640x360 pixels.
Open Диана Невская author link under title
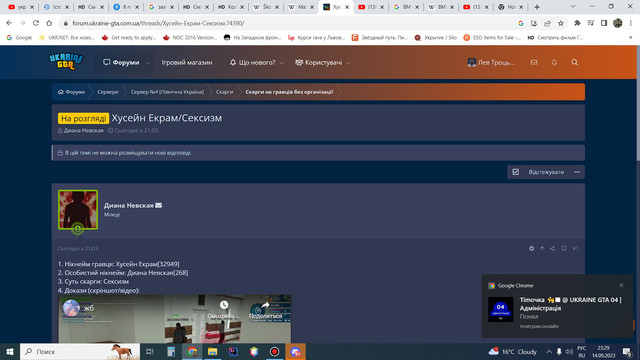pyautogui.click(x=84, y=131)
